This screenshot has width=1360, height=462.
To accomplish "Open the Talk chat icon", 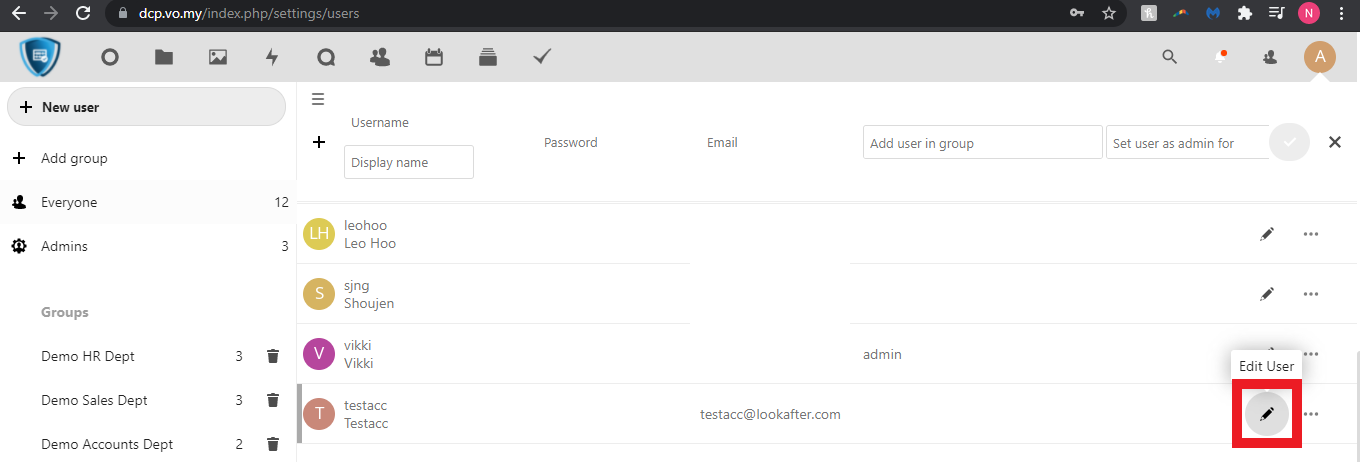I will (x=326, y=58).
